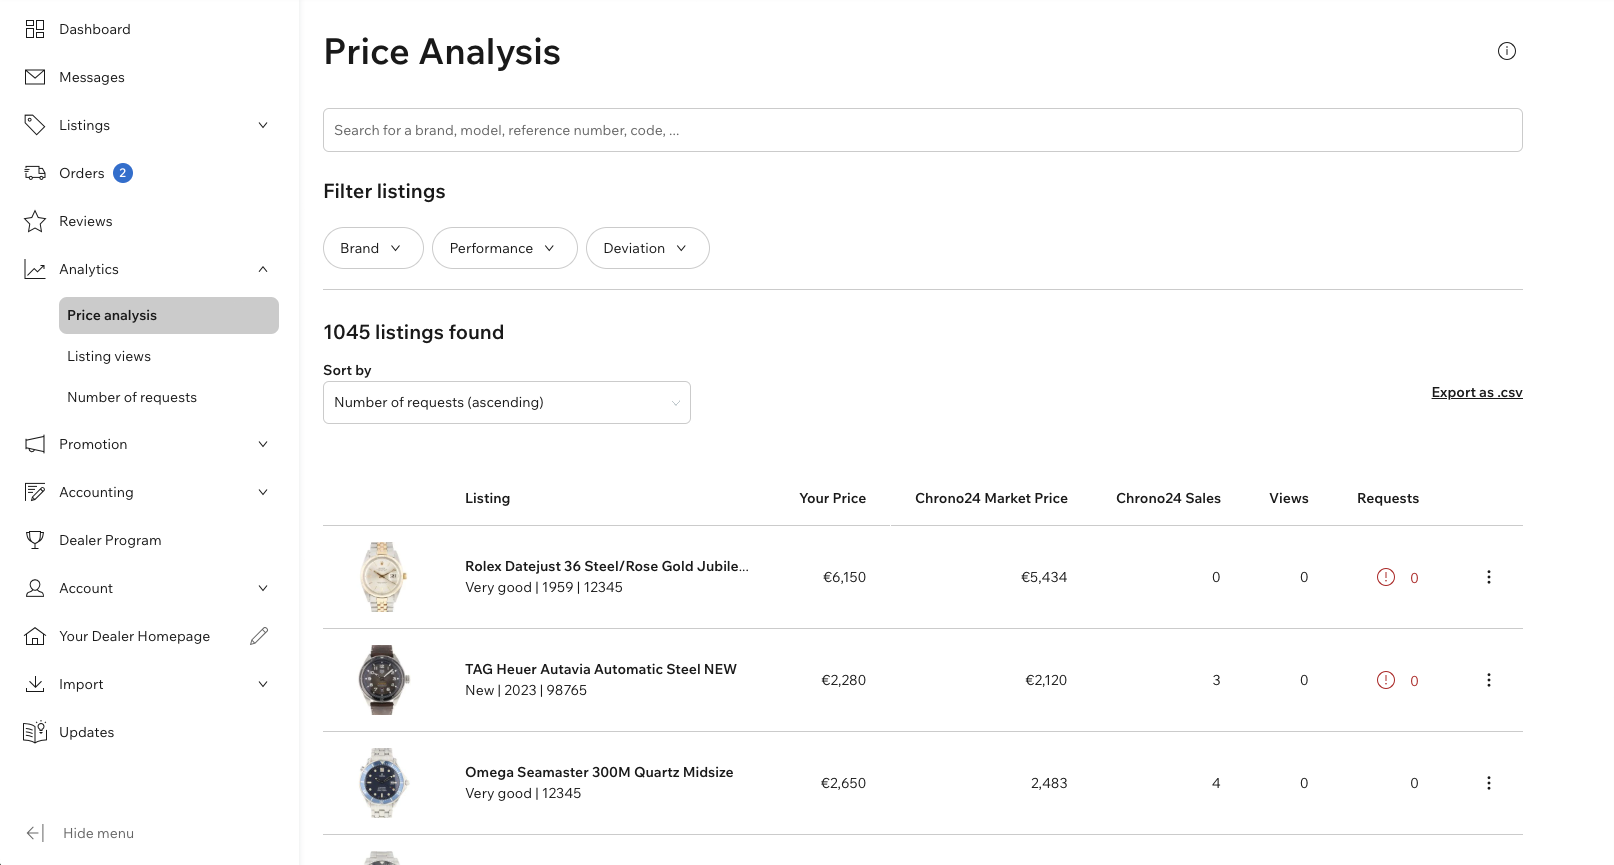Click the Promotion megaphone icon
Screen dimensions: 1614x865
tap(35, 444)
